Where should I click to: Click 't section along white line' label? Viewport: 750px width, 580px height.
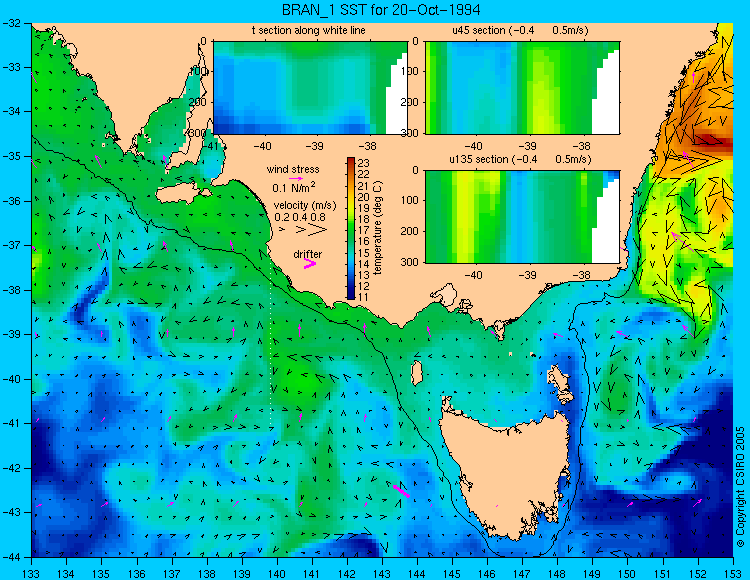[309, 30]
